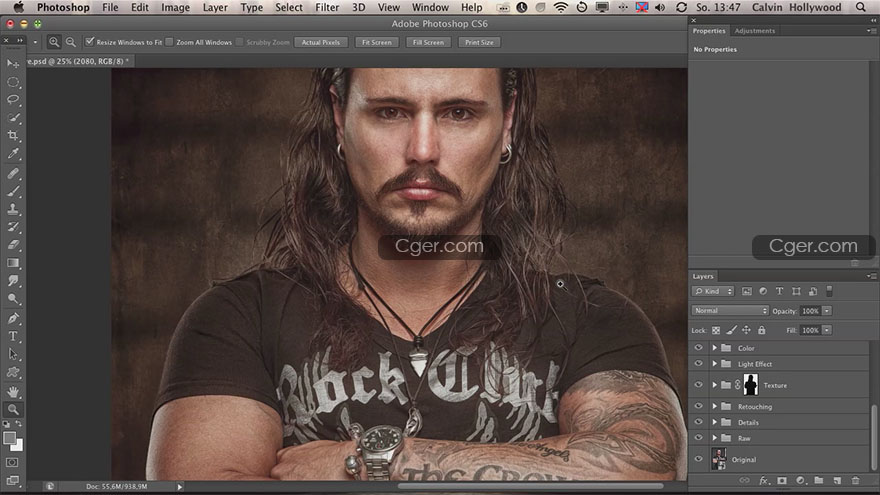Image resolution: width=880 pixels, height=495 pixels.
Task: Hide the Color group layer
Action: pos(698,348)
